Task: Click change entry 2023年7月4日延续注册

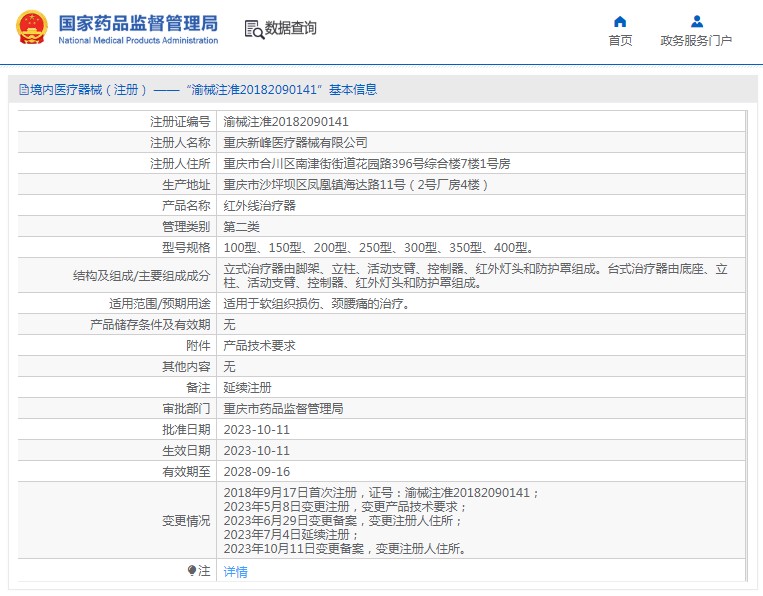Action: (x=291, y=535)
